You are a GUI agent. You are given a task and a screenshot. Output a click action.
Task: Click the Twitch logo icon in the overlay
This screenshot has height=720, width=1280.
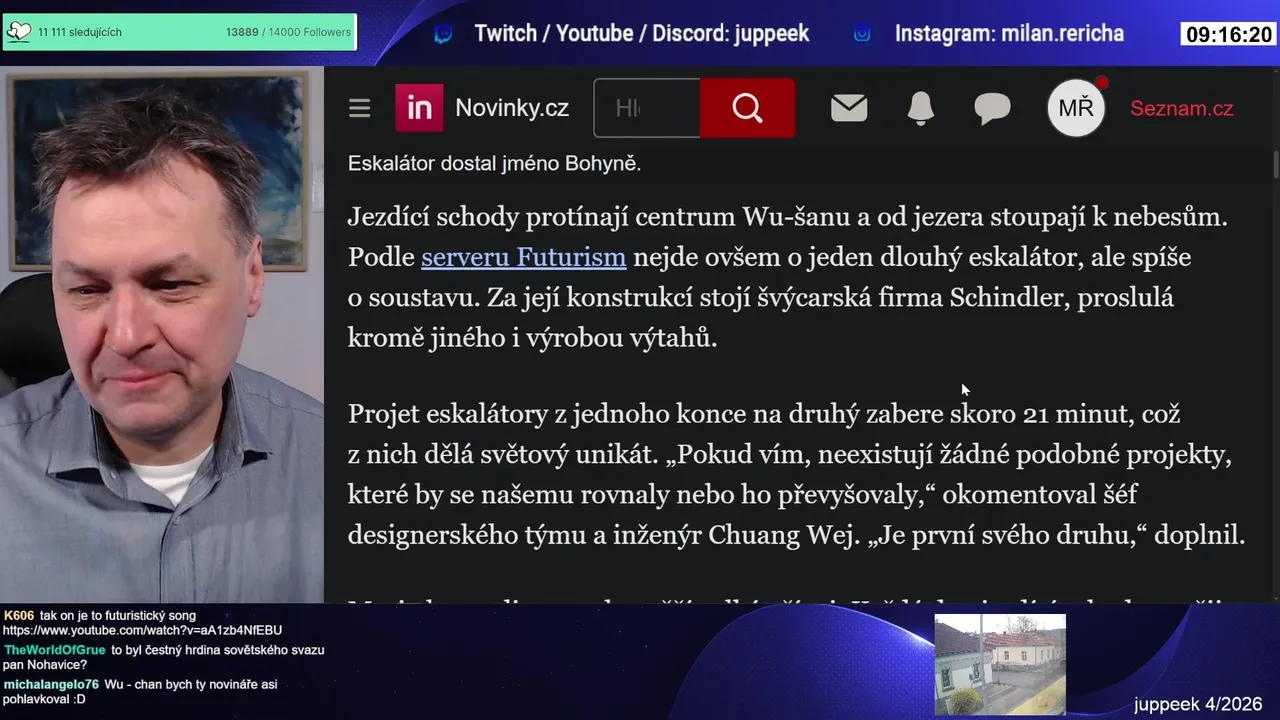[x=443, y=34]
